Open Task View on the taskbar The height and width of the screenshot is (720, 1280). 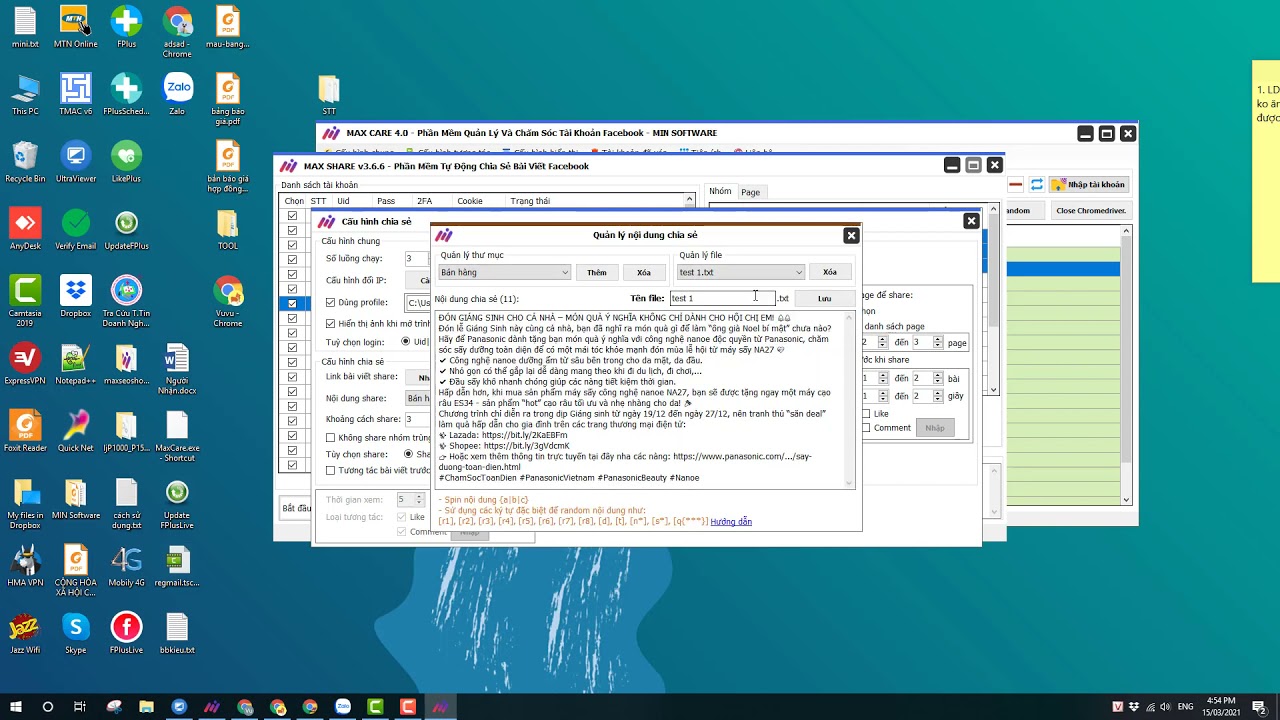click(80, 707)
